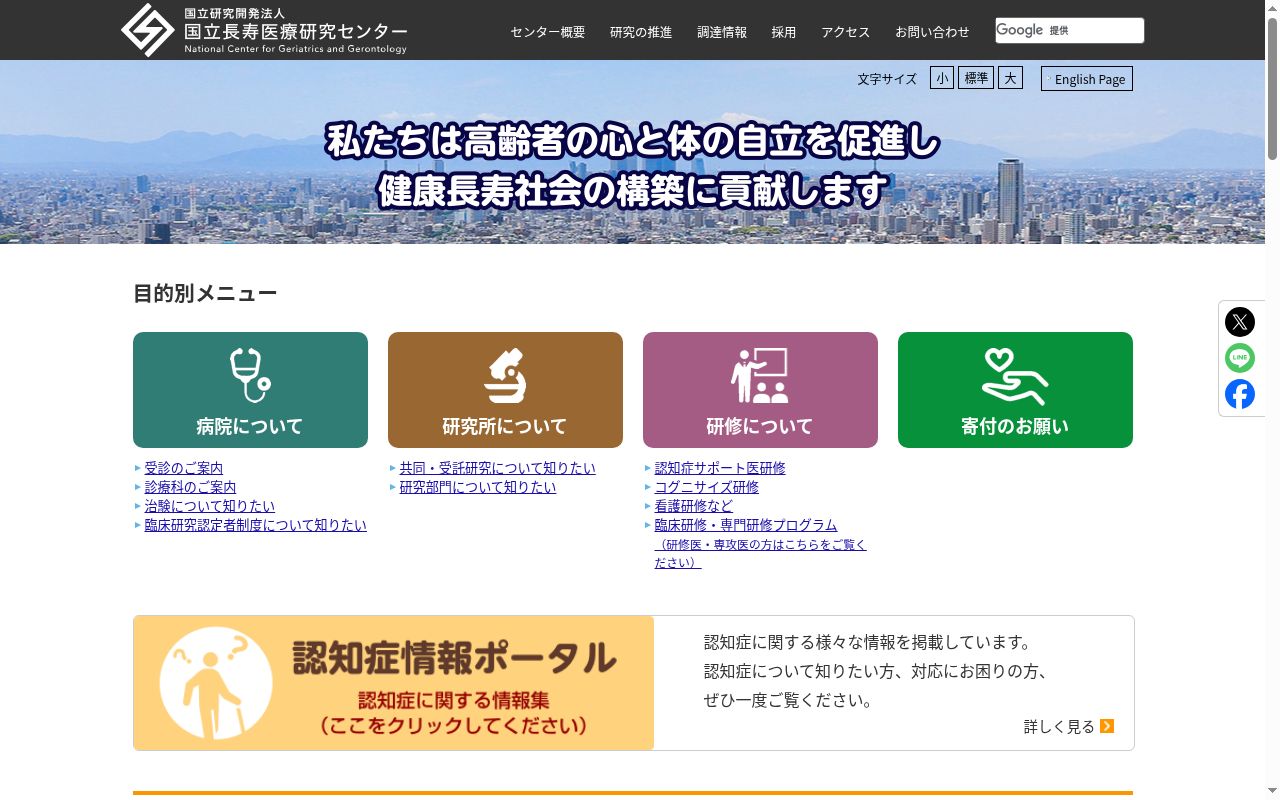Open the instructor 研修について tile

pos(760,390)
